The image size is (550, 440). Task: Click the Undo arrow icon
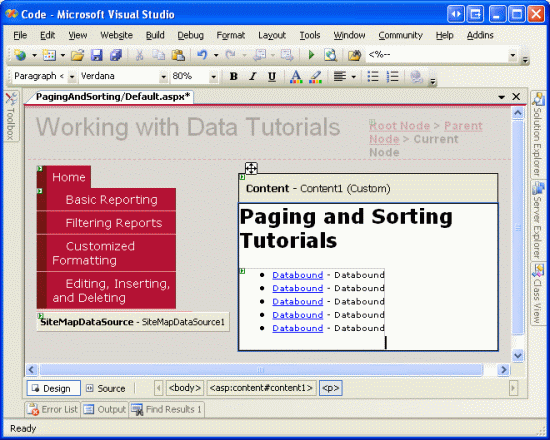[x=202, y=55]
